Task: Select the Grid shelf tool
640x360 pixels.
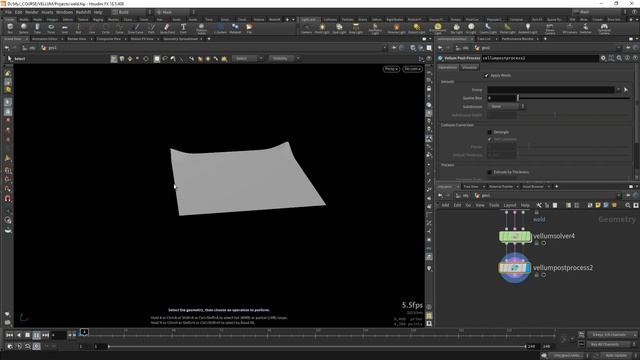Action: (x=64, y=28)
